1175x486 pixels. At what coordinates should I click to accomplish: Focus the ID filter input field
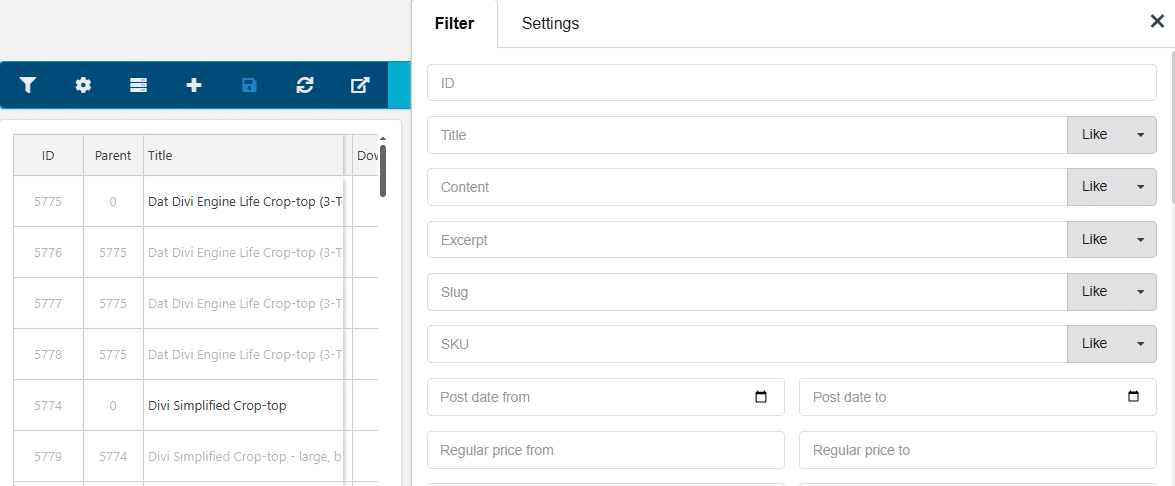tap(791, 82)
